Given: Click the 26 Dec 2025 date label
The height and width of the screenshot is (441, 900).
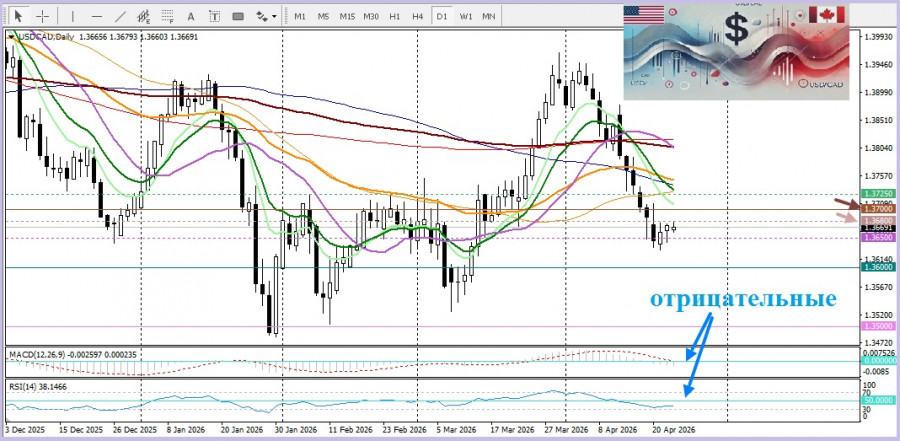Looking at the screenshot, I should 134,430.
